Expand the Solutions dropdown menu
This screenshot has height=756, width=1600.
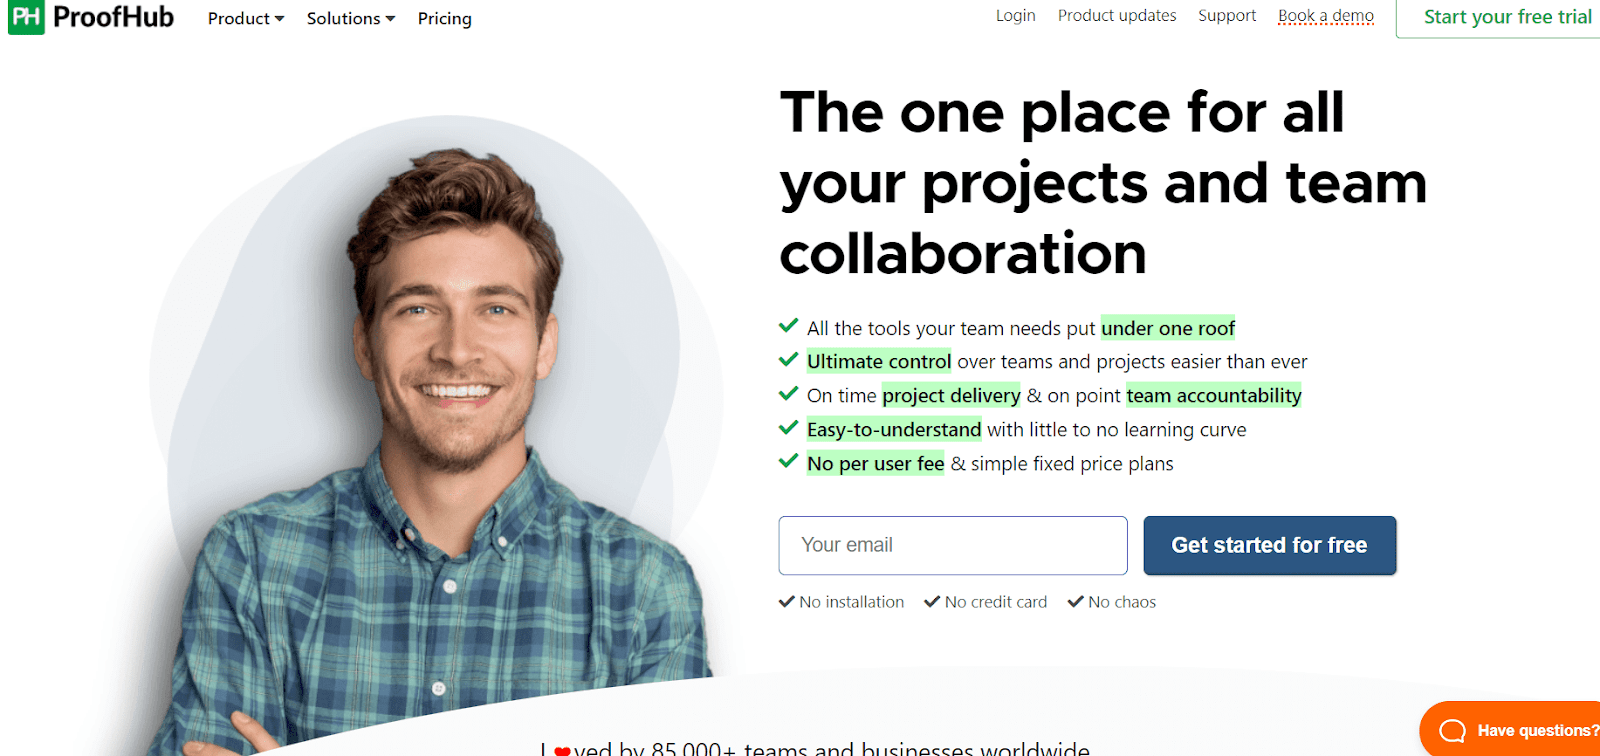click(351, 18)
